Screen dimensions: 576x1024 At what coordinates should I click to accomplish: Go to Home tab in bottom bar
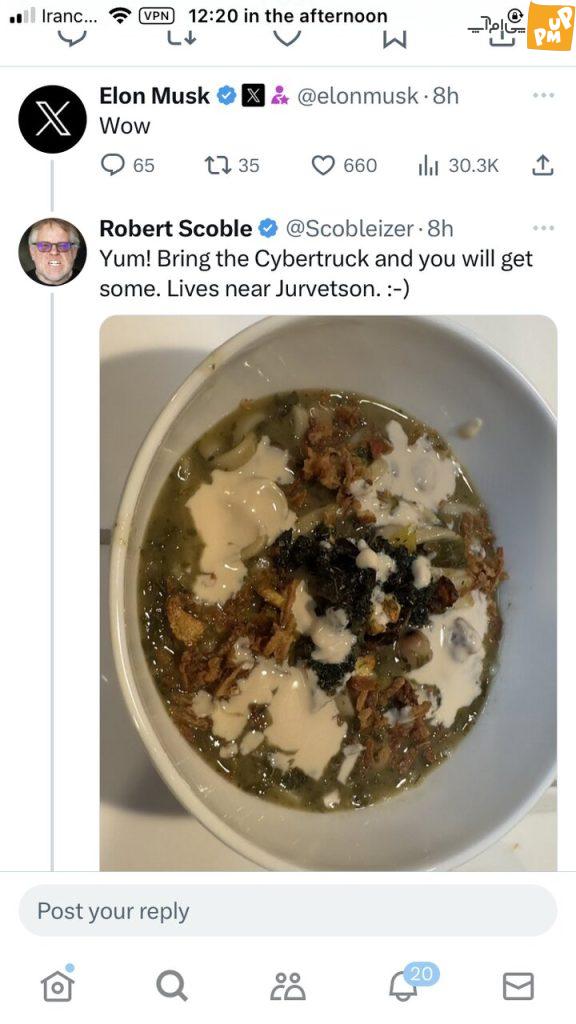(57, 985)
